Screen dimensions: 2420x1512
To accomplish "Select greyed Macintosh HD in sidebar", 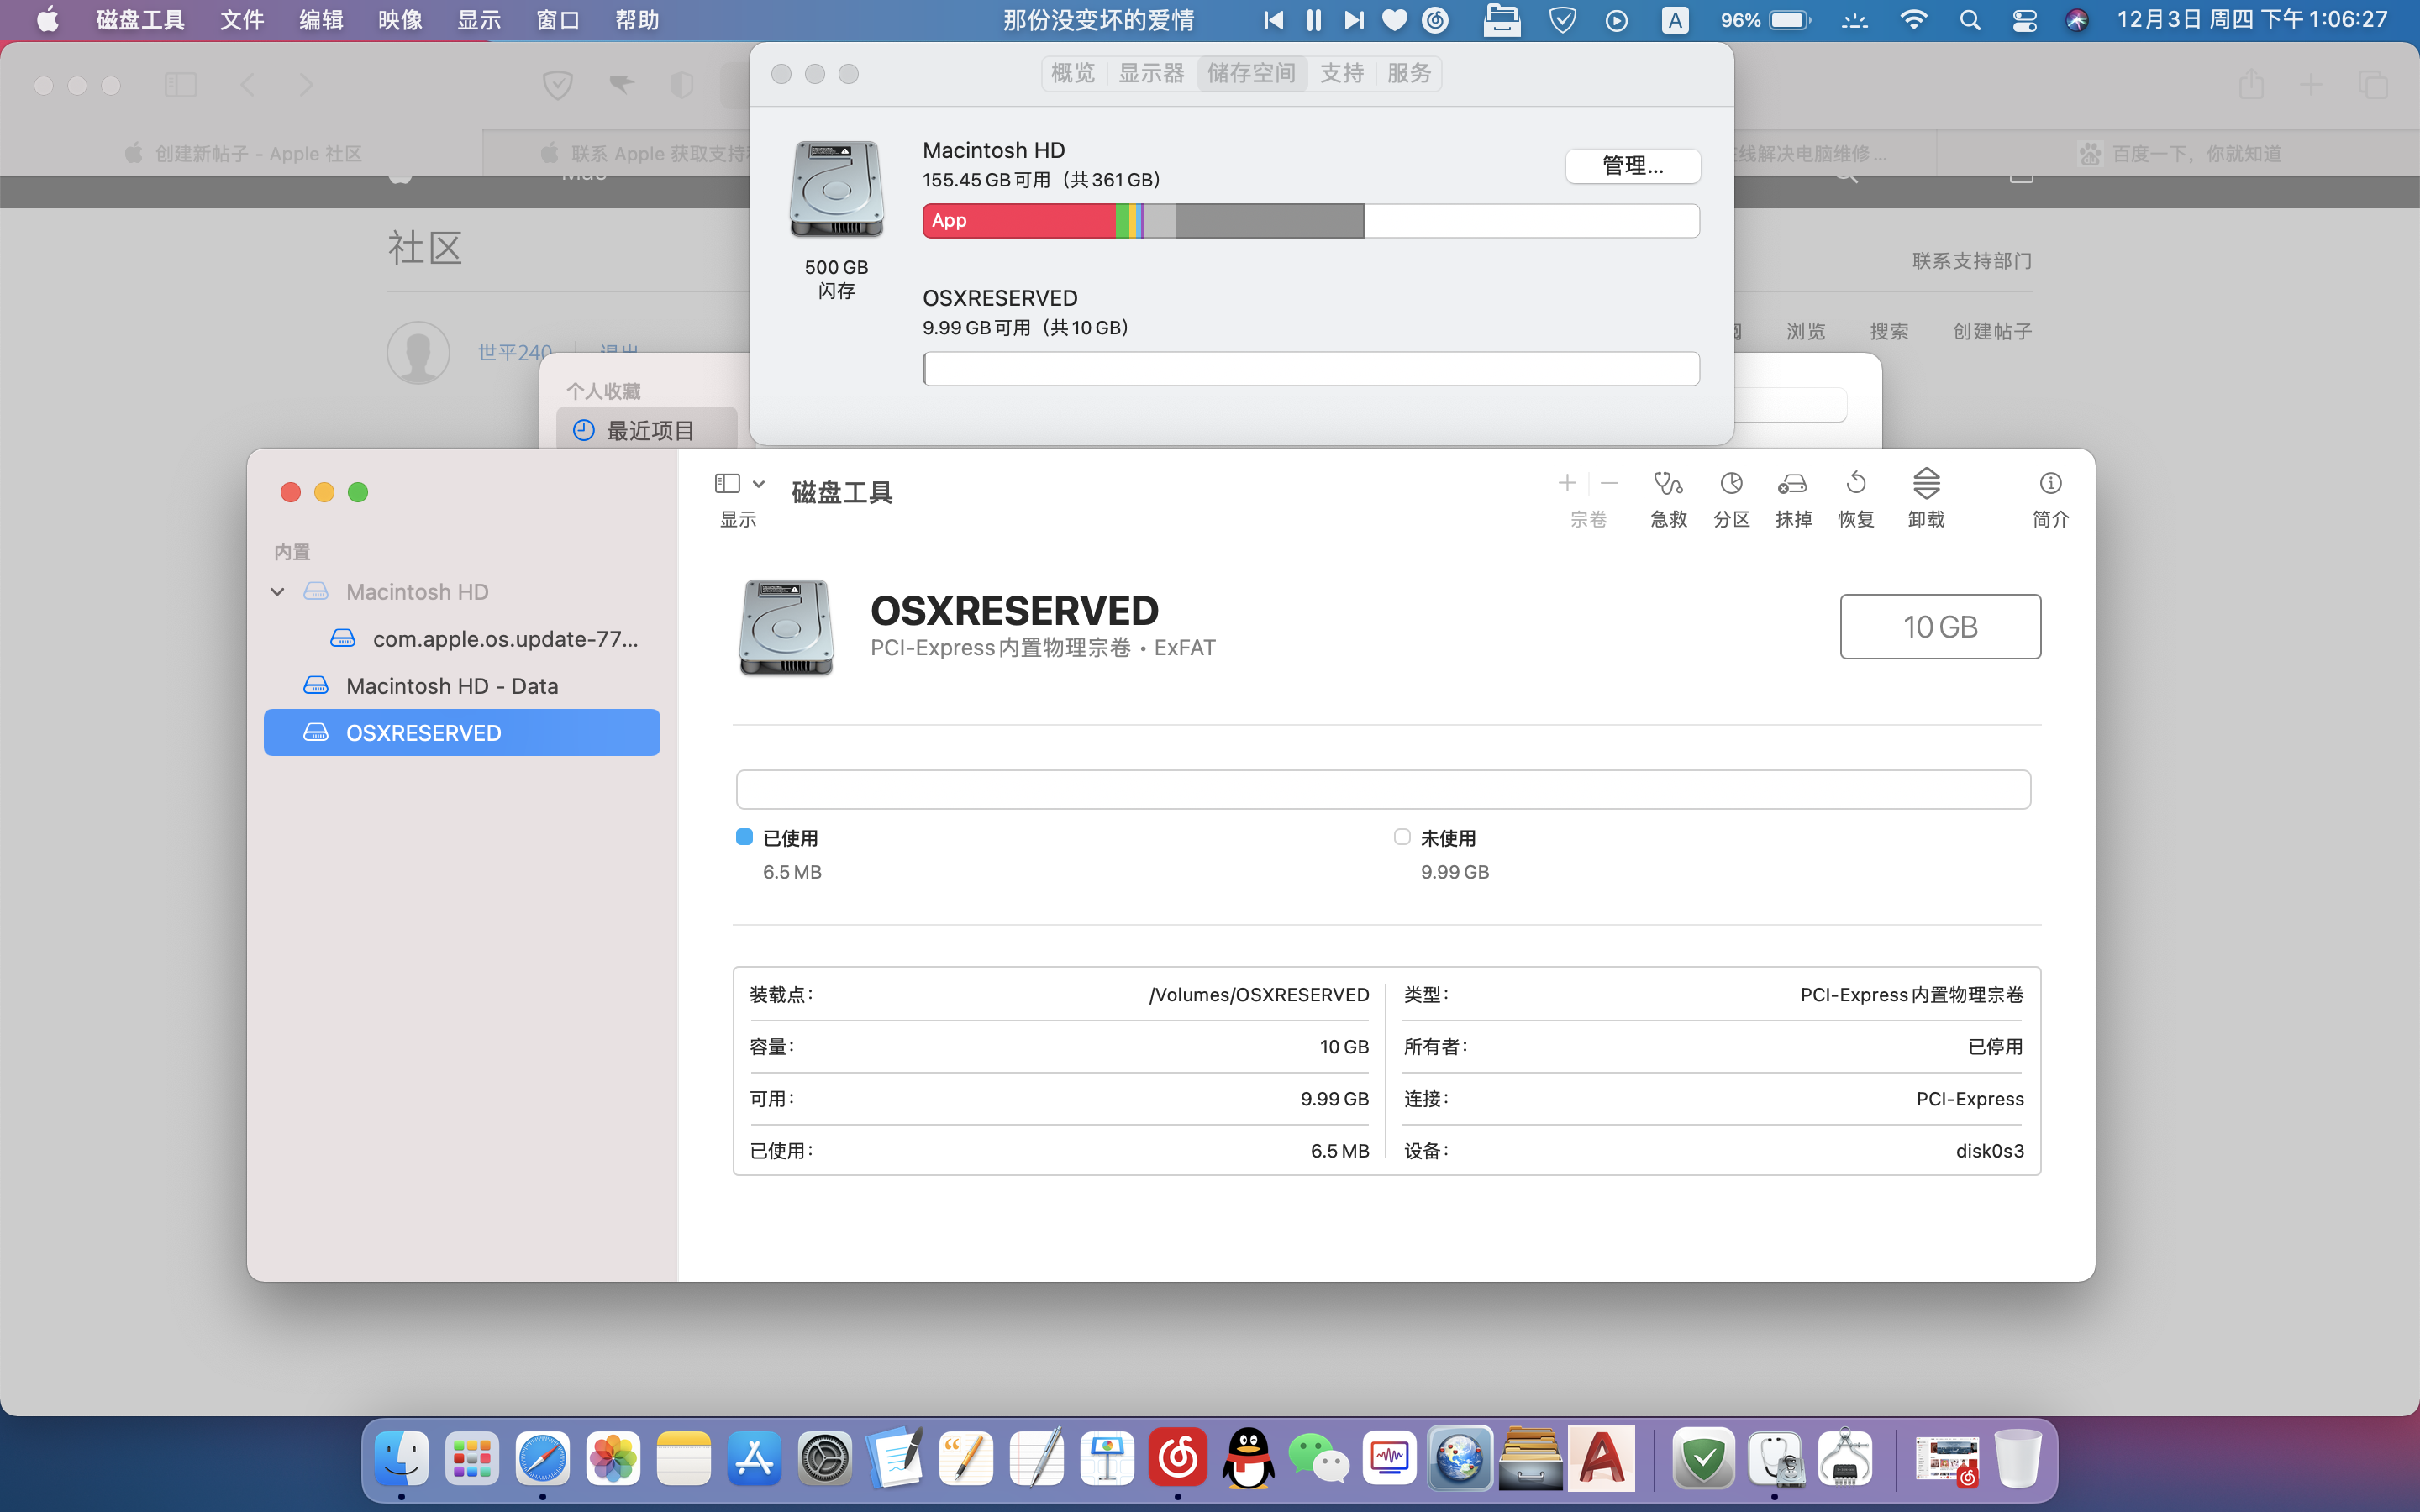I will tap(462, 592).
